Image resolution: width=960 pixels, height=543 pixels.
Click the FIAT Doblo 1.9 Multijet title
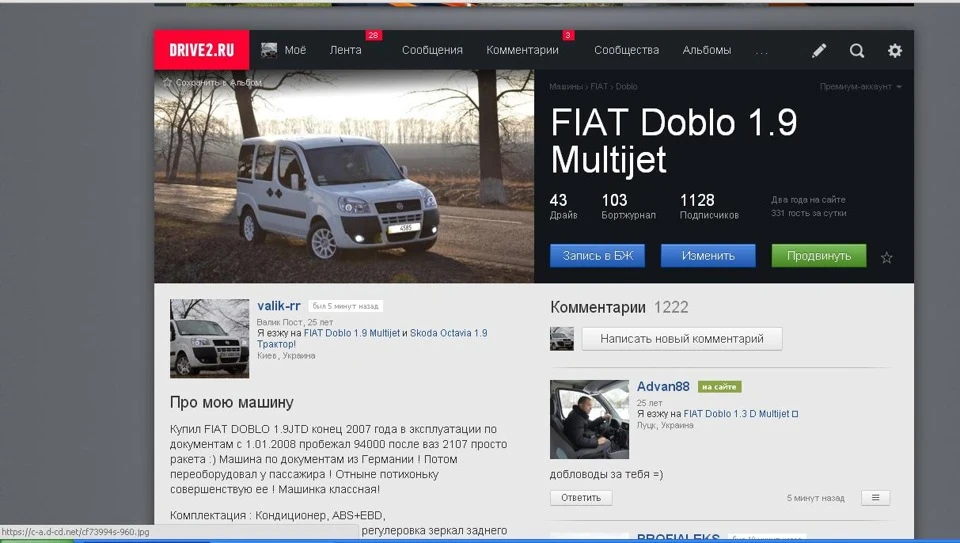[x=673, y=141]
